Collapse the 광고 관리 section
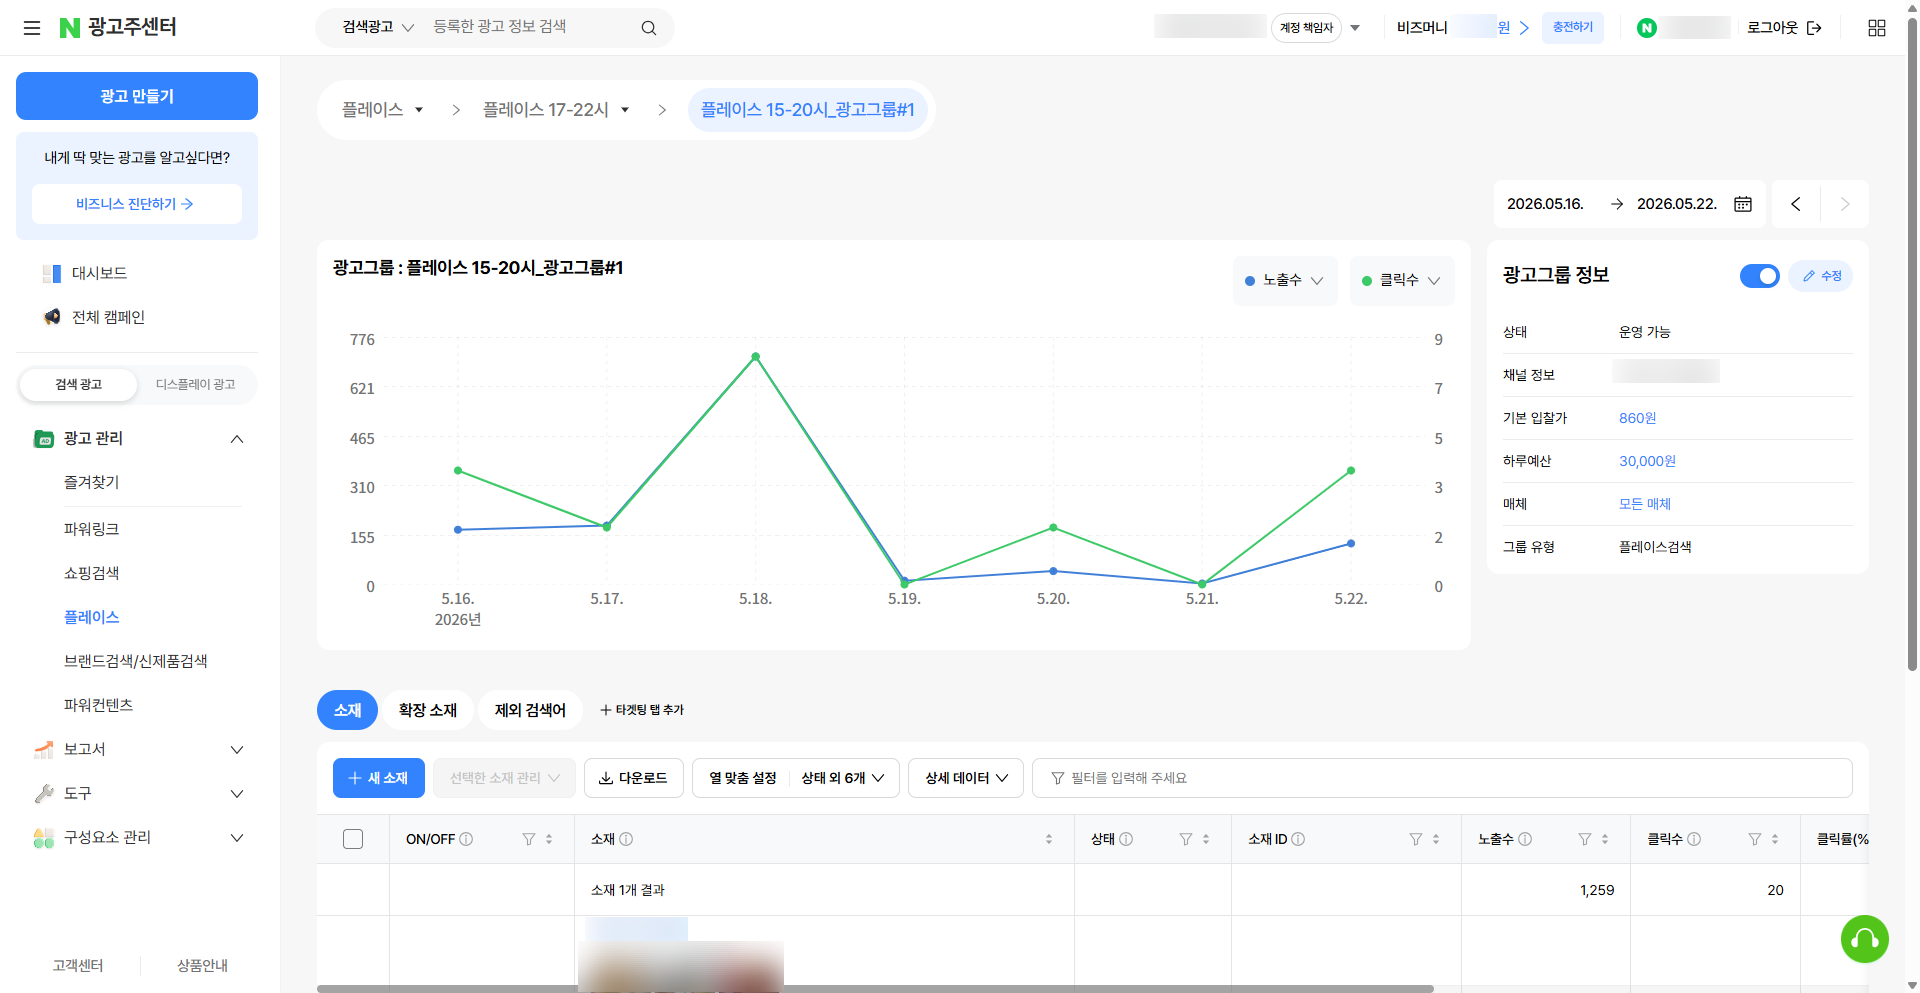 click(237, 438)
